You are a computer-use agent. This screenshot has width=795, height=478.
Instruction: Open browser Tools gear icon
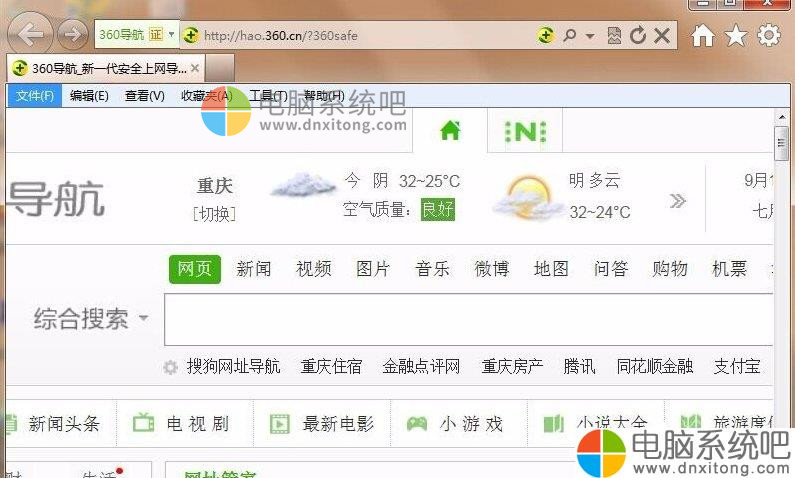(769, 35)
